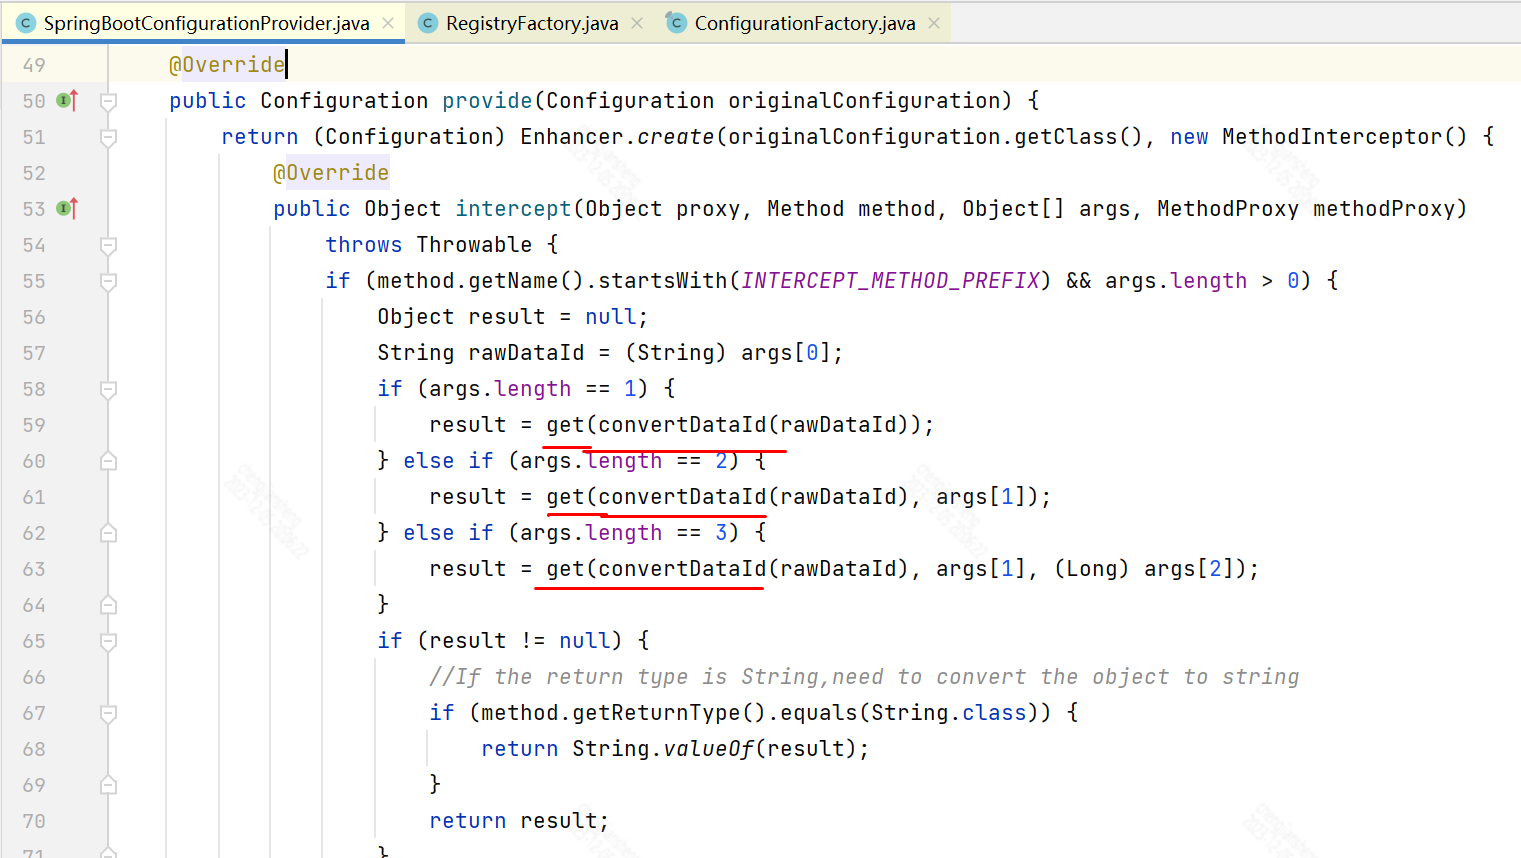The height and width of the screenshot is (858, 1521).
Task: Click the implements-method gutter icon on line 50
Action: (67, 100)
